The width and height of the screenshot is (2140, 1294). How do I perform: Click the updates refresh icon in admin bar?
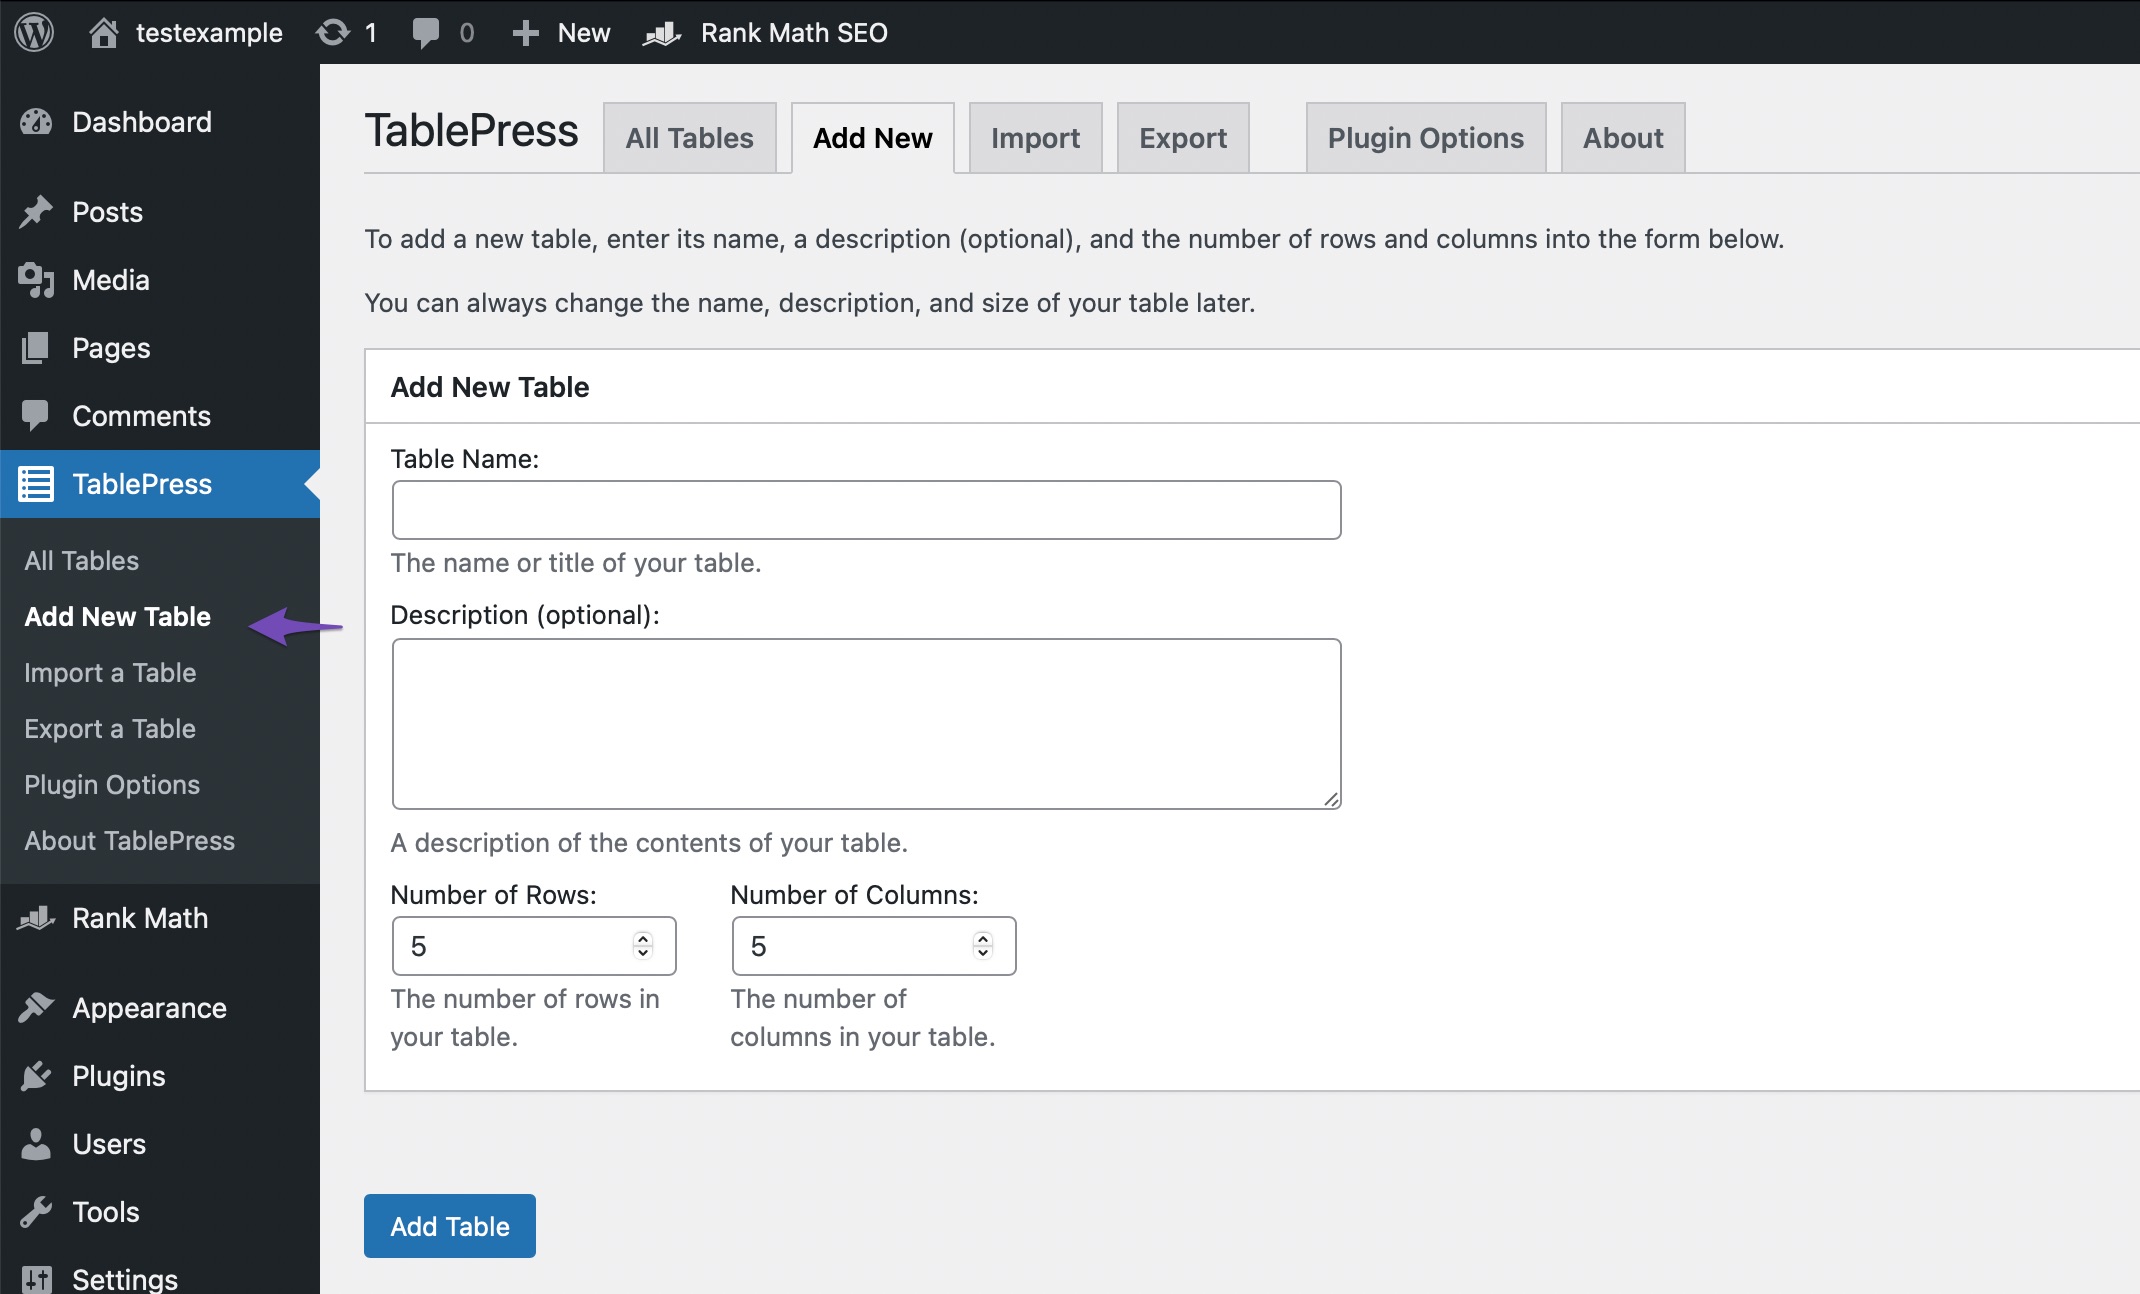click(333, 32)
